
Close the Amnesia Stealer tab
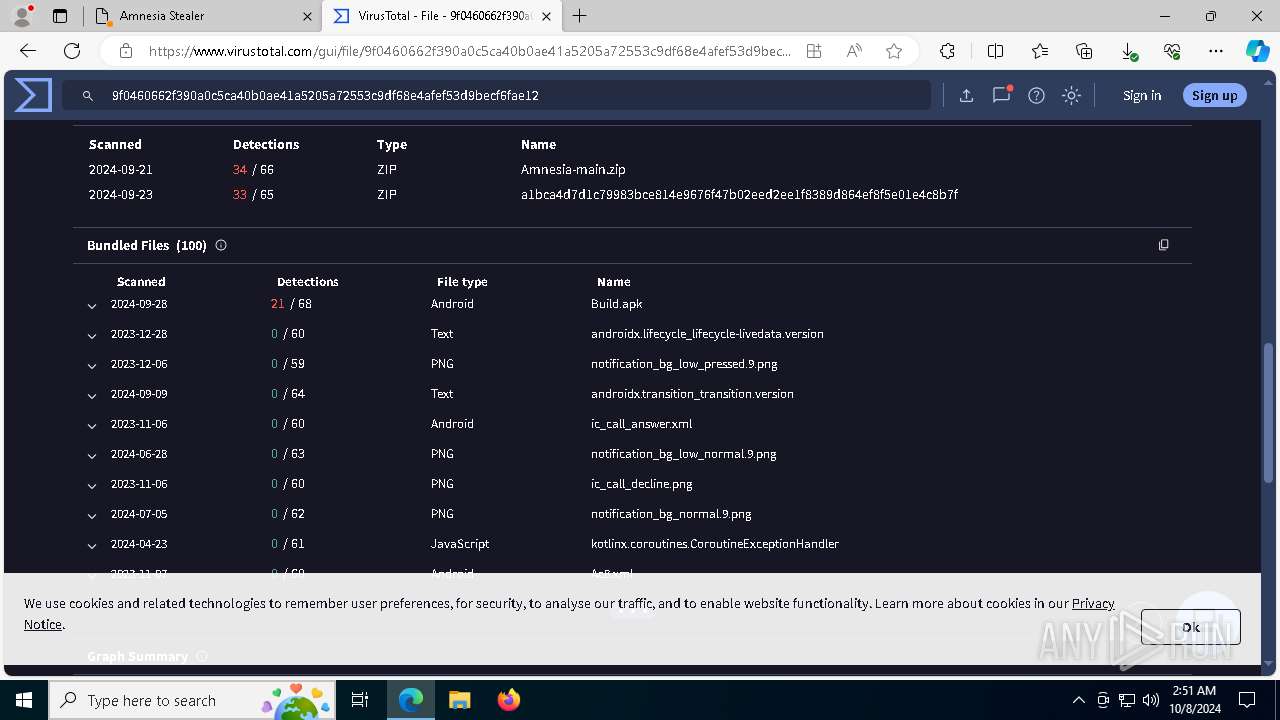305,16
